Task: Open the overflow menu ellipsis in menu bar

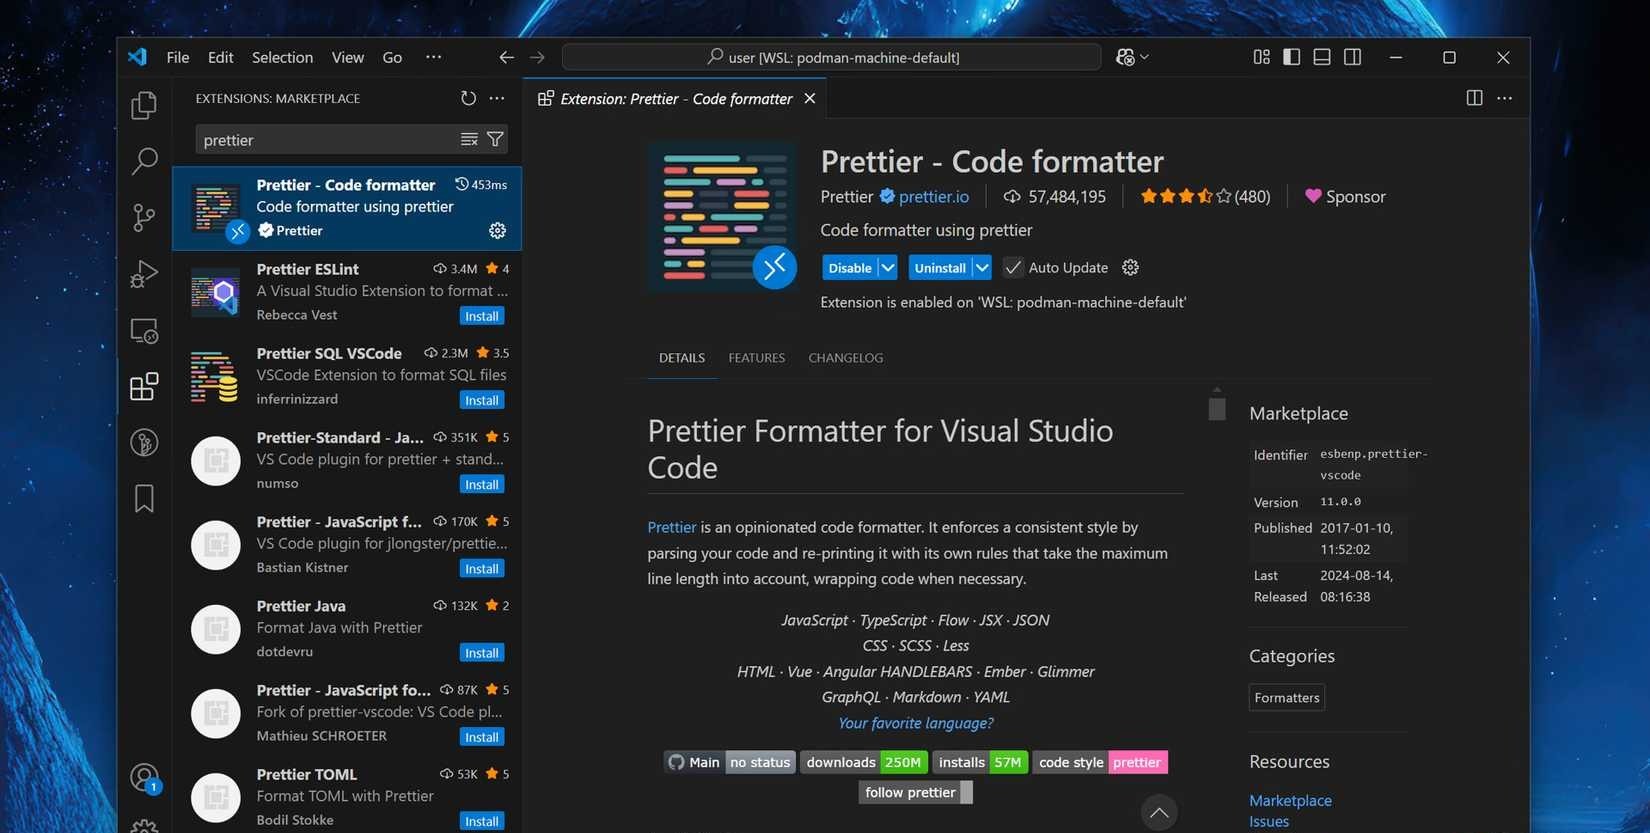Action: 433,57
